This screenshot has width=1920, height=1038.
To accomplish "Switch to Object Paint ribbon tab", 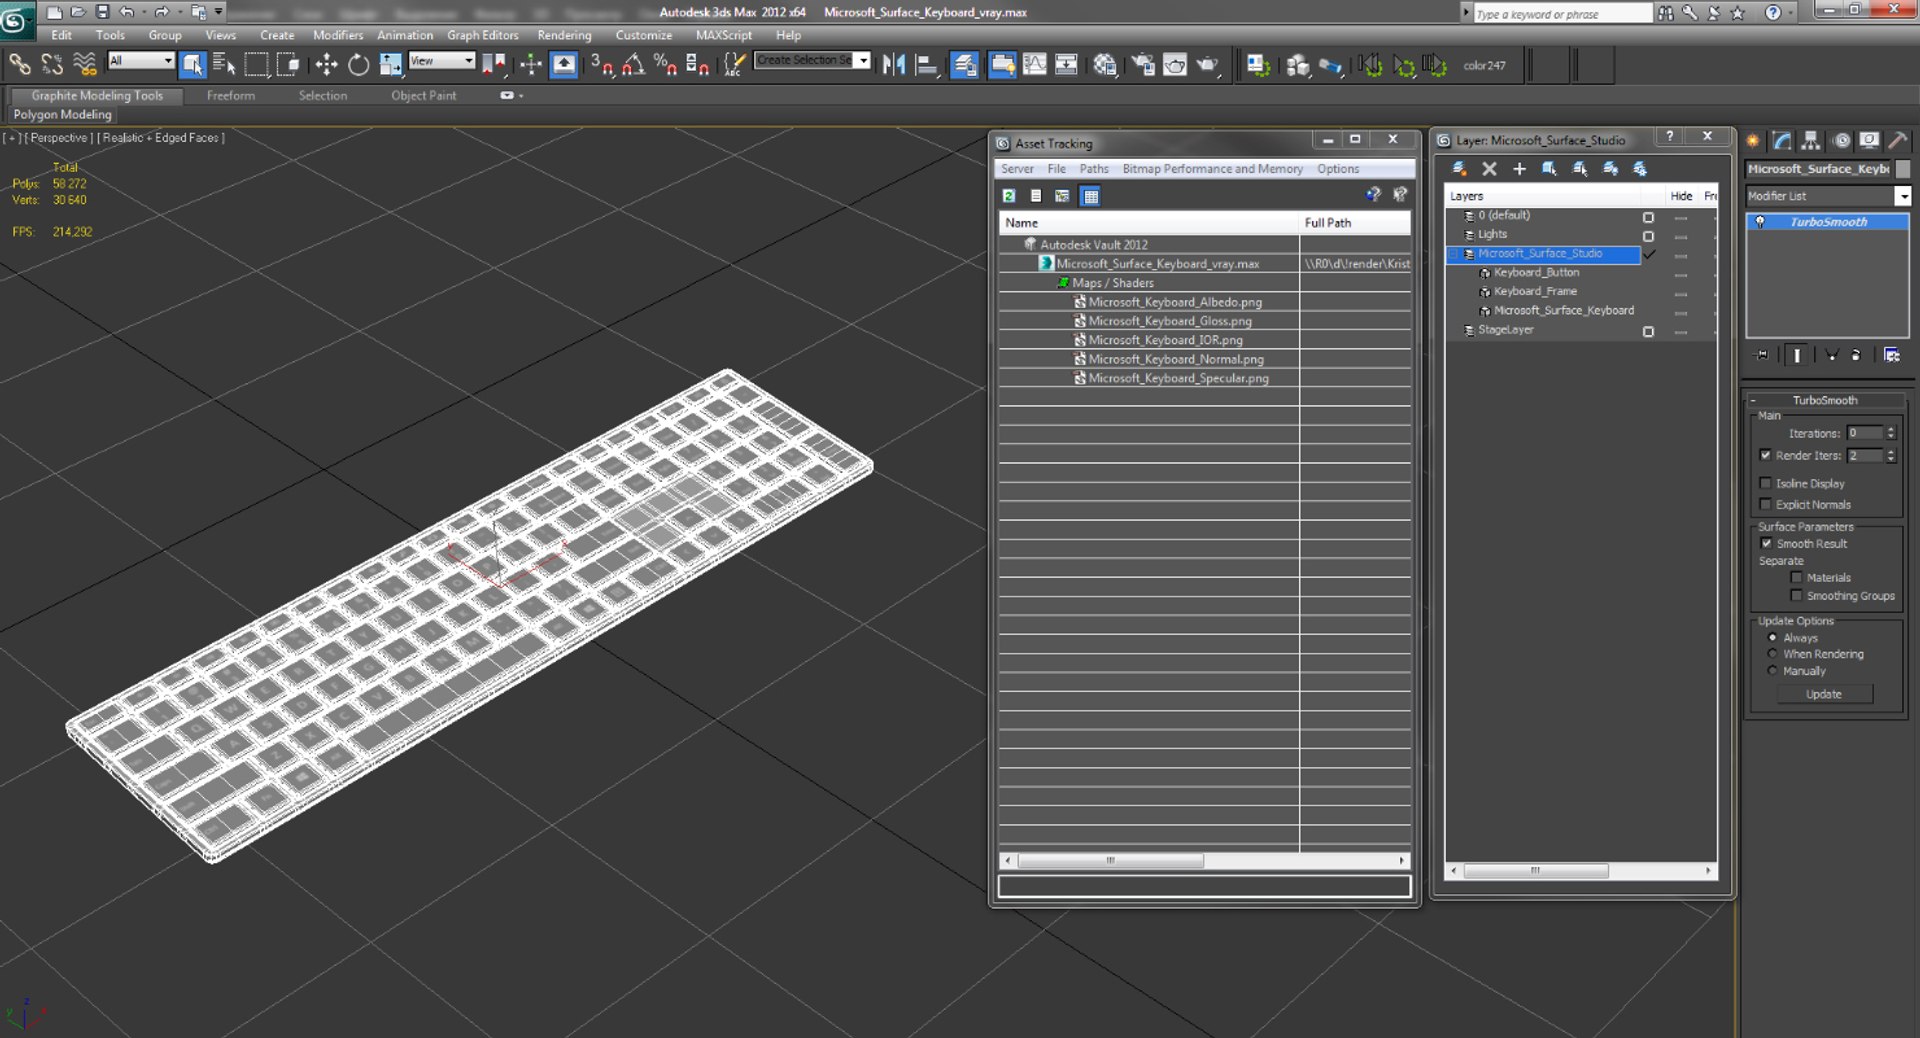I will [424, 96].
